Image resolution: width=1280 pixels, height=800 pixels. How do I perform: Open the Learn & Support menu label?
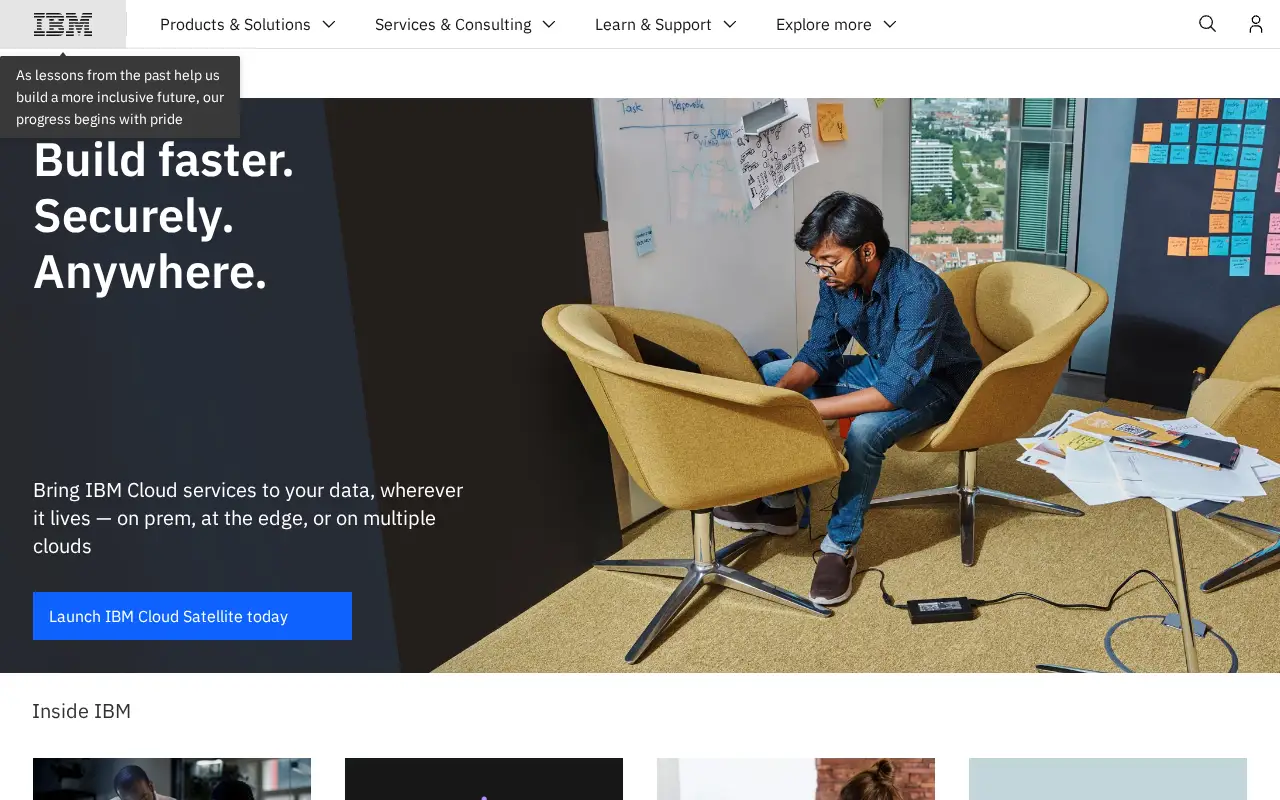[x=653, y=24]
